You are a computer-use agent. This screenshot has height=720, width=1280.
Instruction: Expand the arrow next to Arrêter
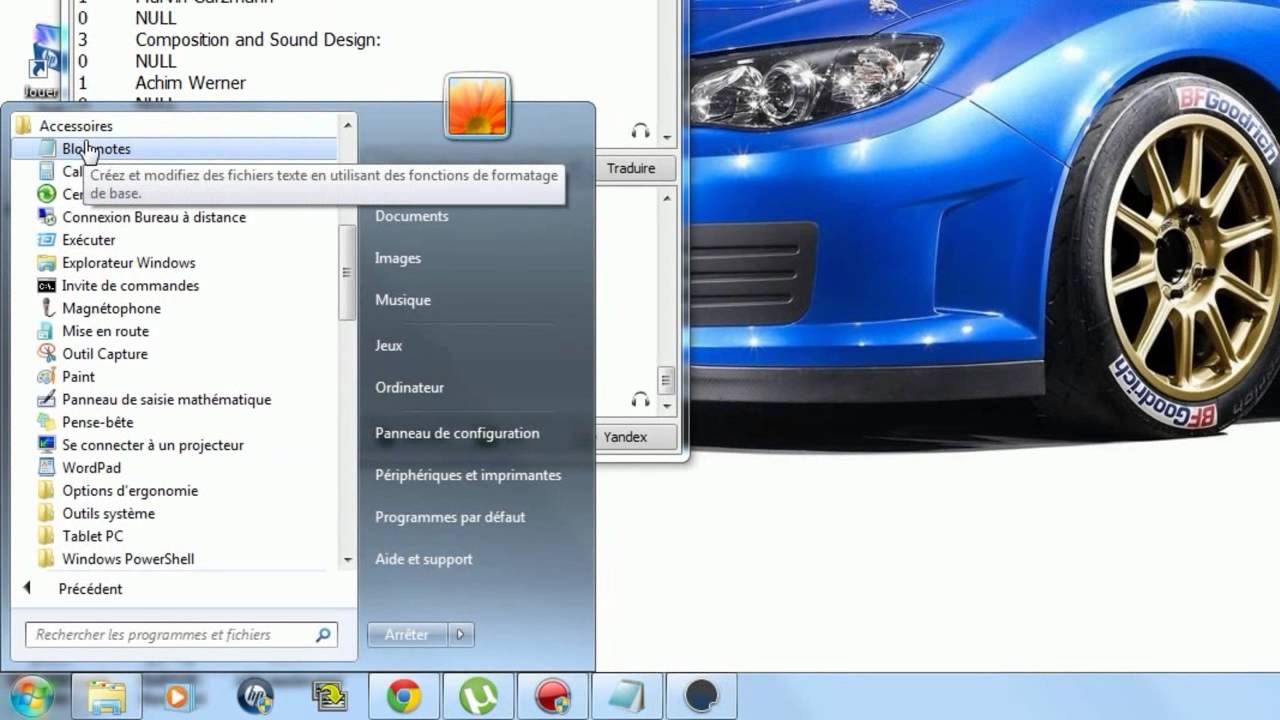coord(461,634)
